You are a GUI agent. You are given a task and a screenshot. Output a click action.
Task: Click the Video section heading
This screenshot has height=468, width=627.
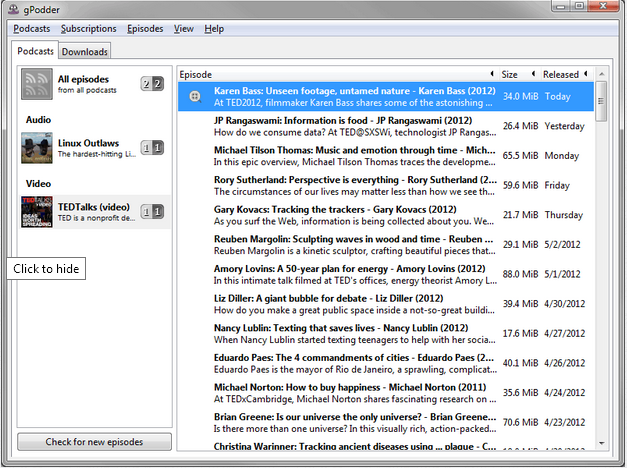pos(38,184)
